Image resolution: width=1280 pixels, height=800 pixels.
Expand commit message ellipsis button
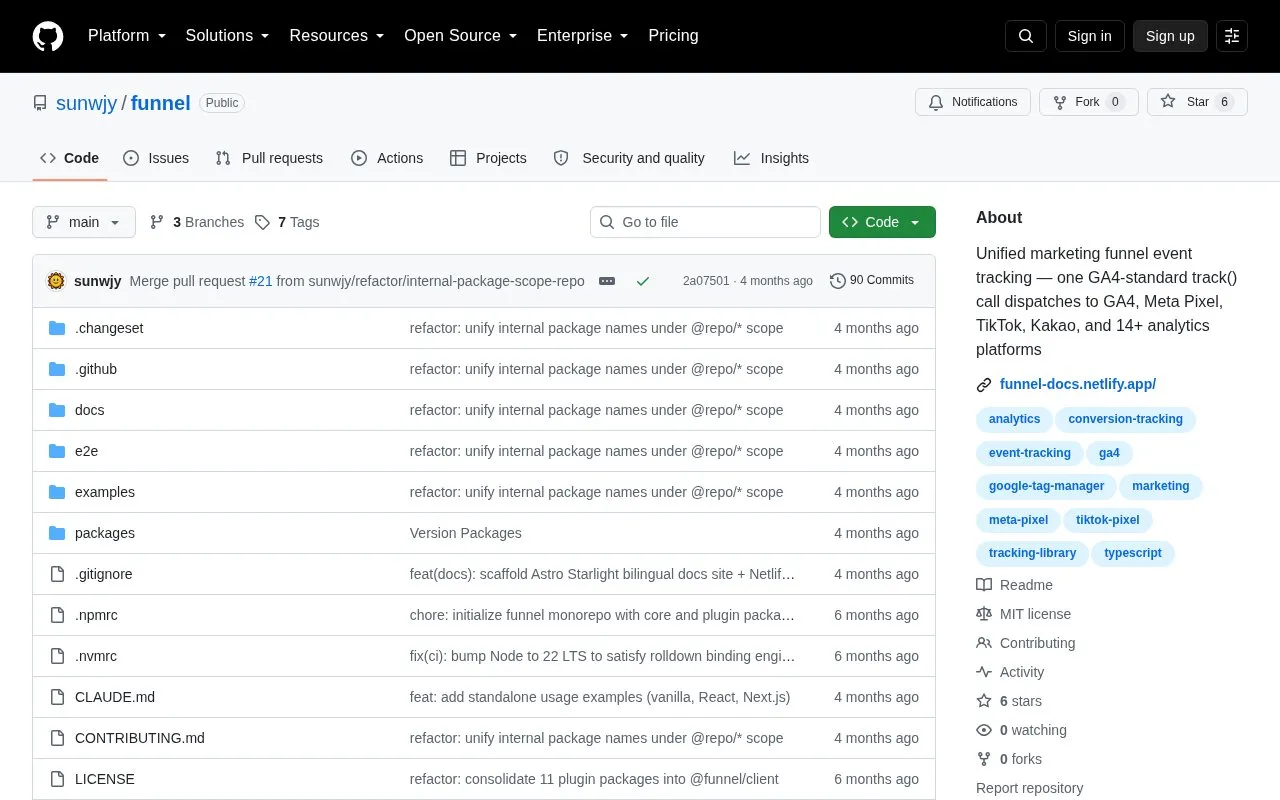tap(607, 281)
